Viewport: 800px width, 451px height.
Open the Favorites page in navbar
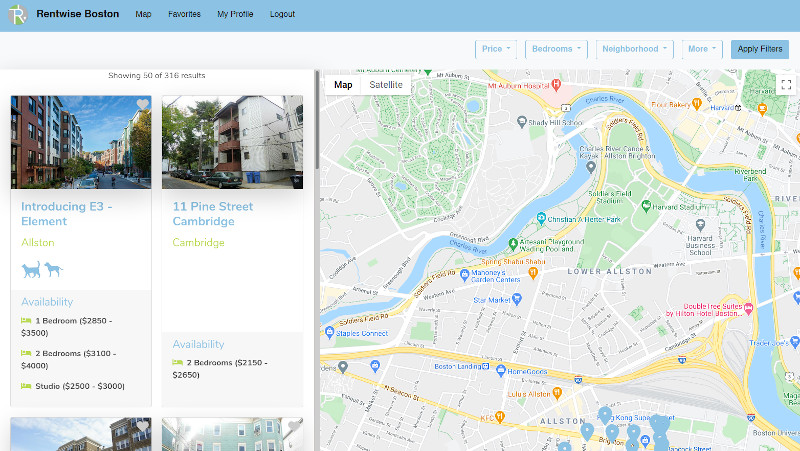(x=184, y=15)
